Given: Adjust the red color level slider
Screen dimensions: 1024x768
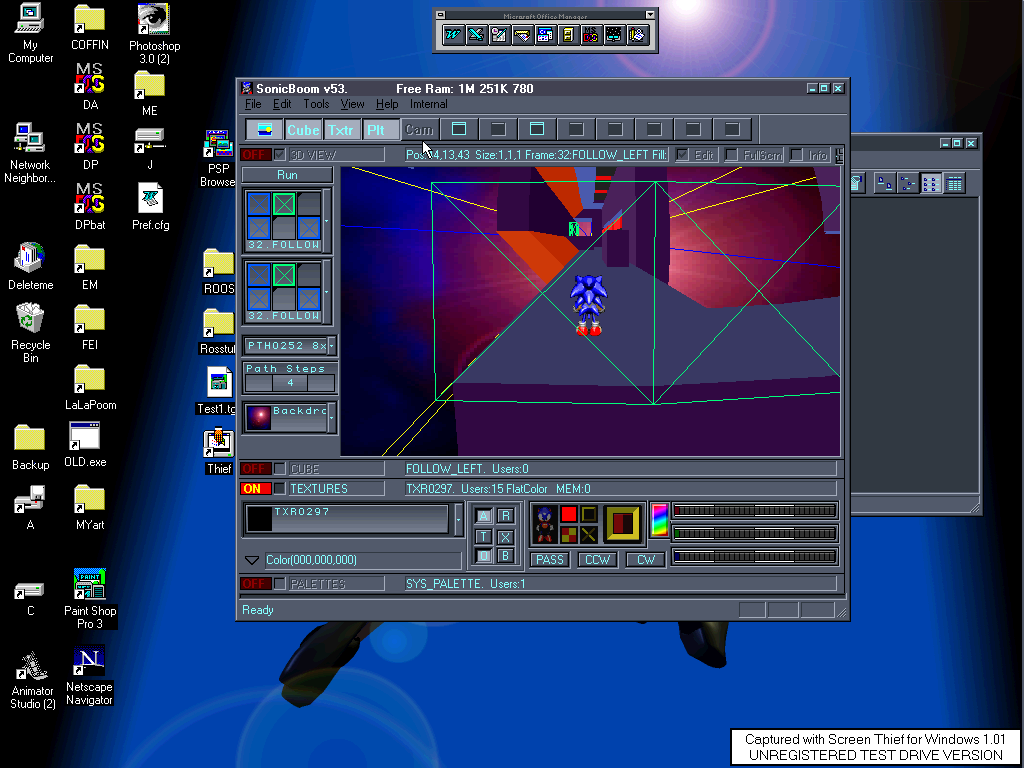Looking at the screenshot, I should point(754,511).
